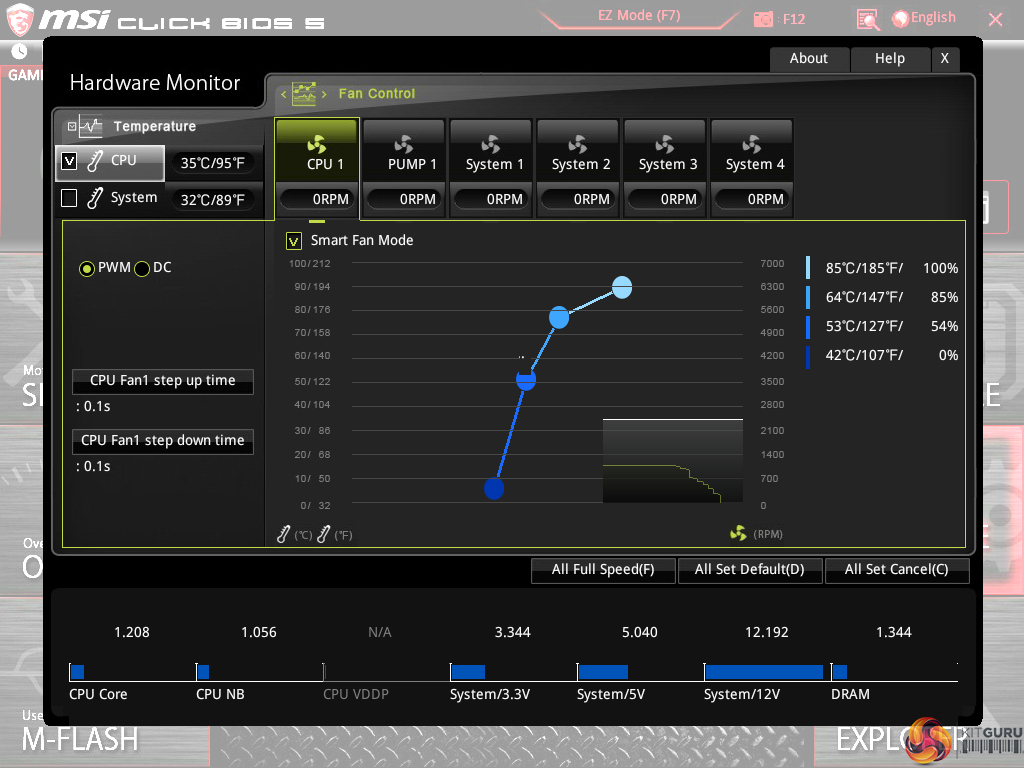
Task: Click the CPU 1 fan icon
Action: pos(317,144)
